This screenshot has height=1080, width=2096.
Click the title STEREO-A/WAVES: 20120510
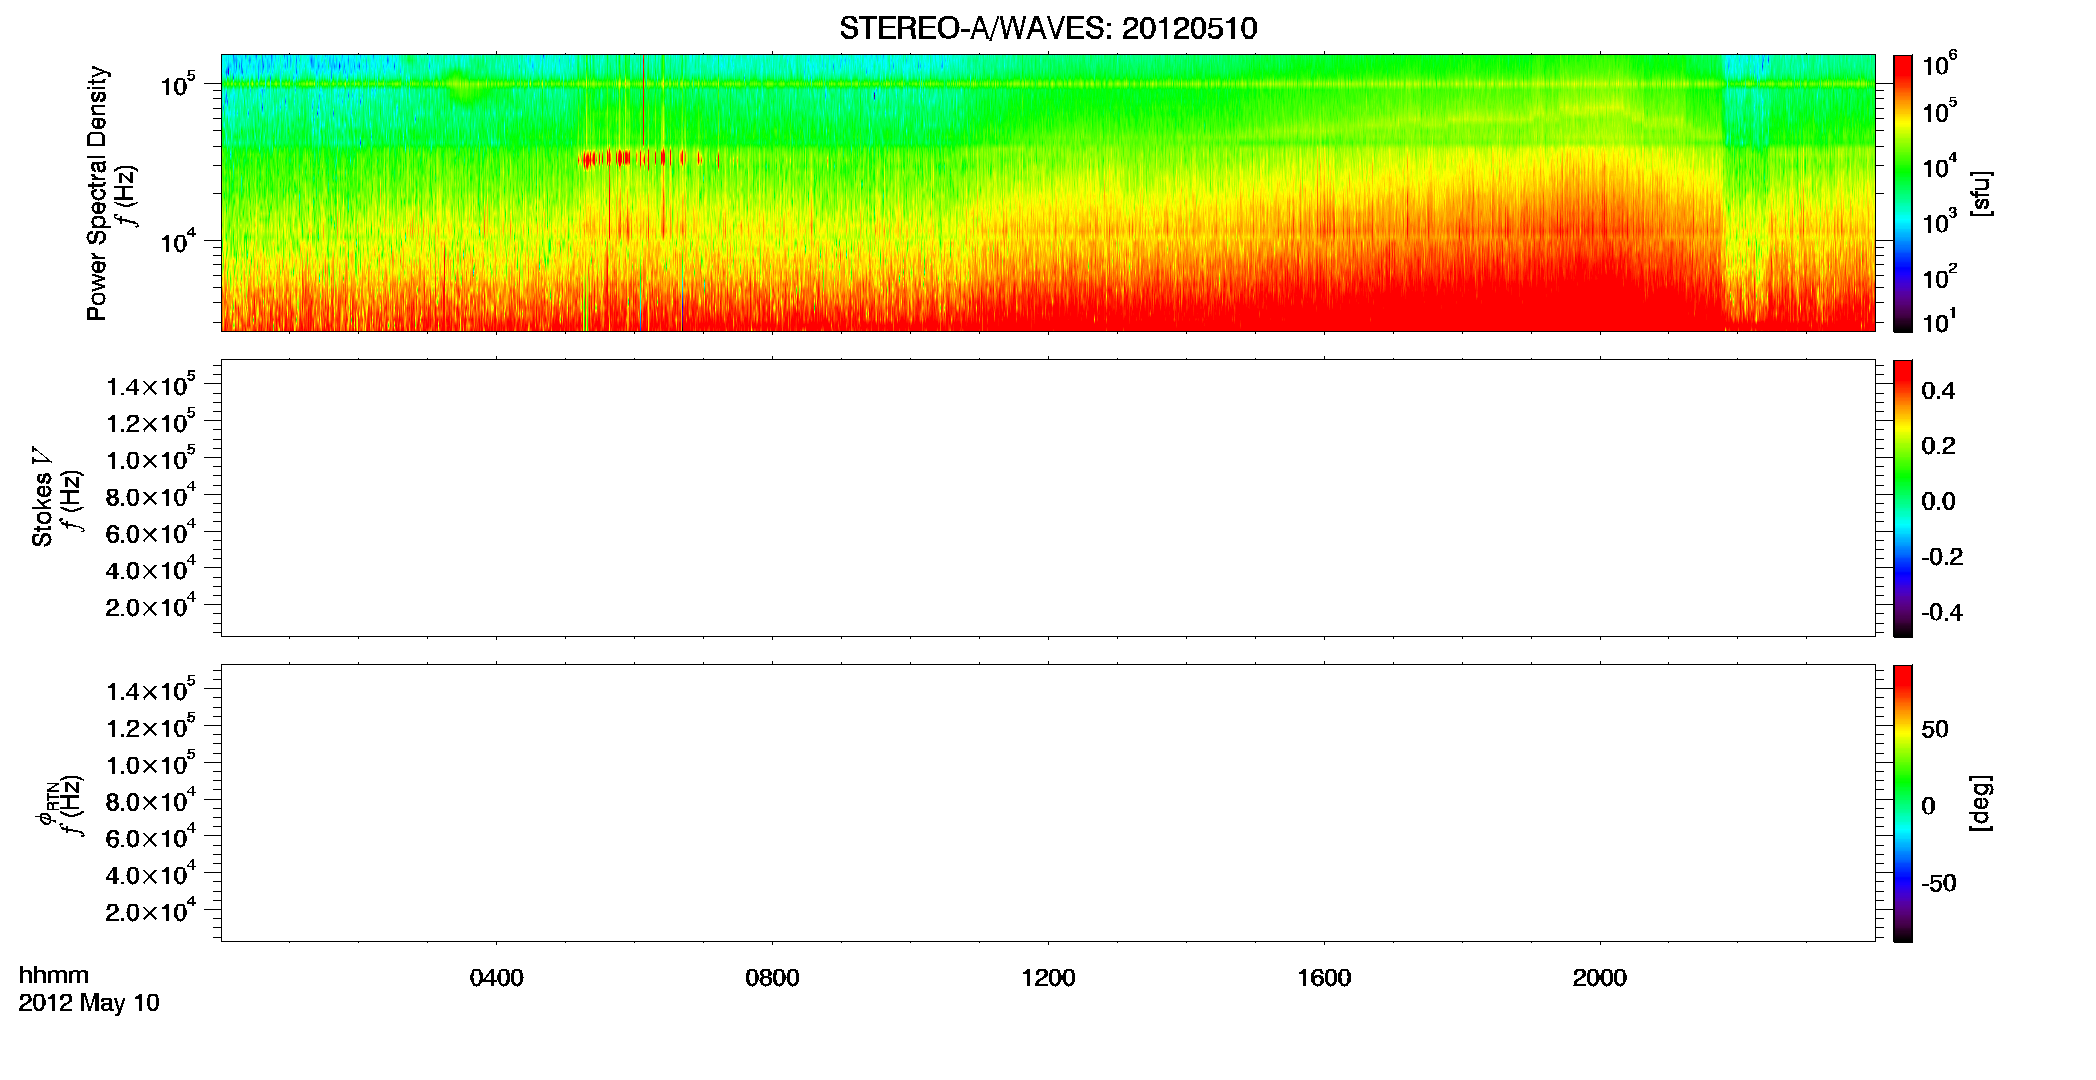1048,29
